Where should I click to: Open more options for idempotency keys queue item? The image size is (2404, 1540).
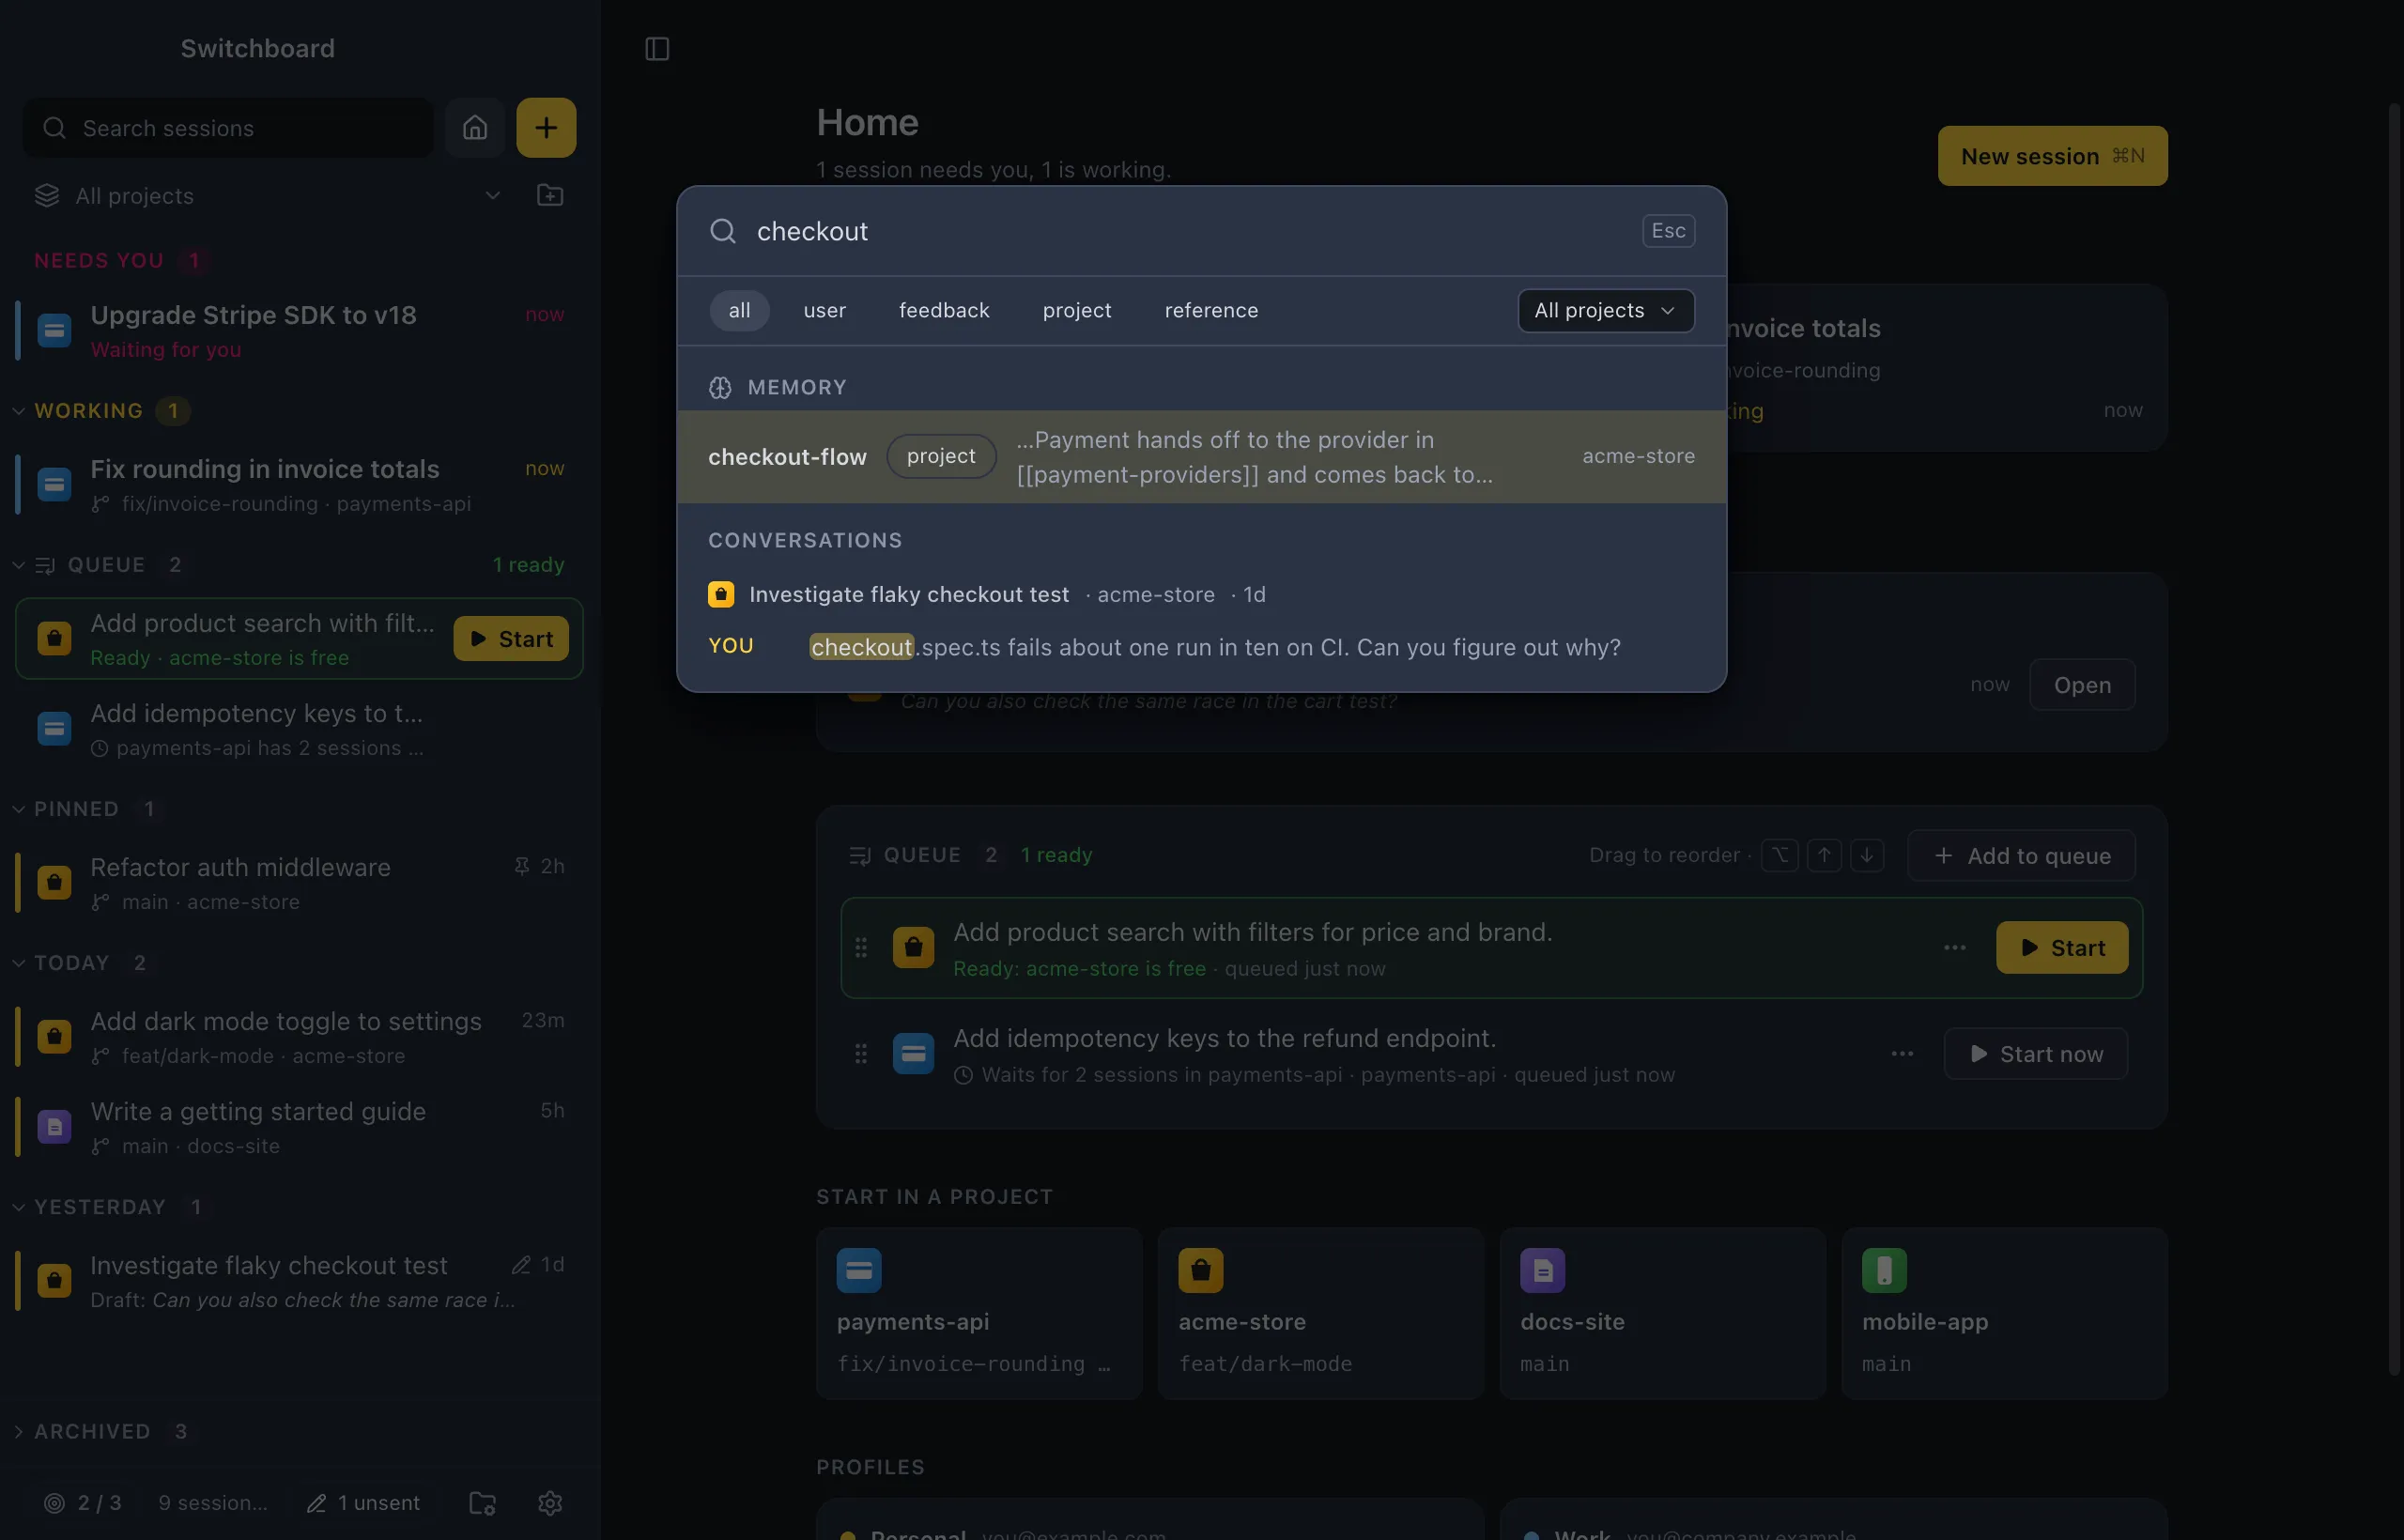click(1903, 1054)
